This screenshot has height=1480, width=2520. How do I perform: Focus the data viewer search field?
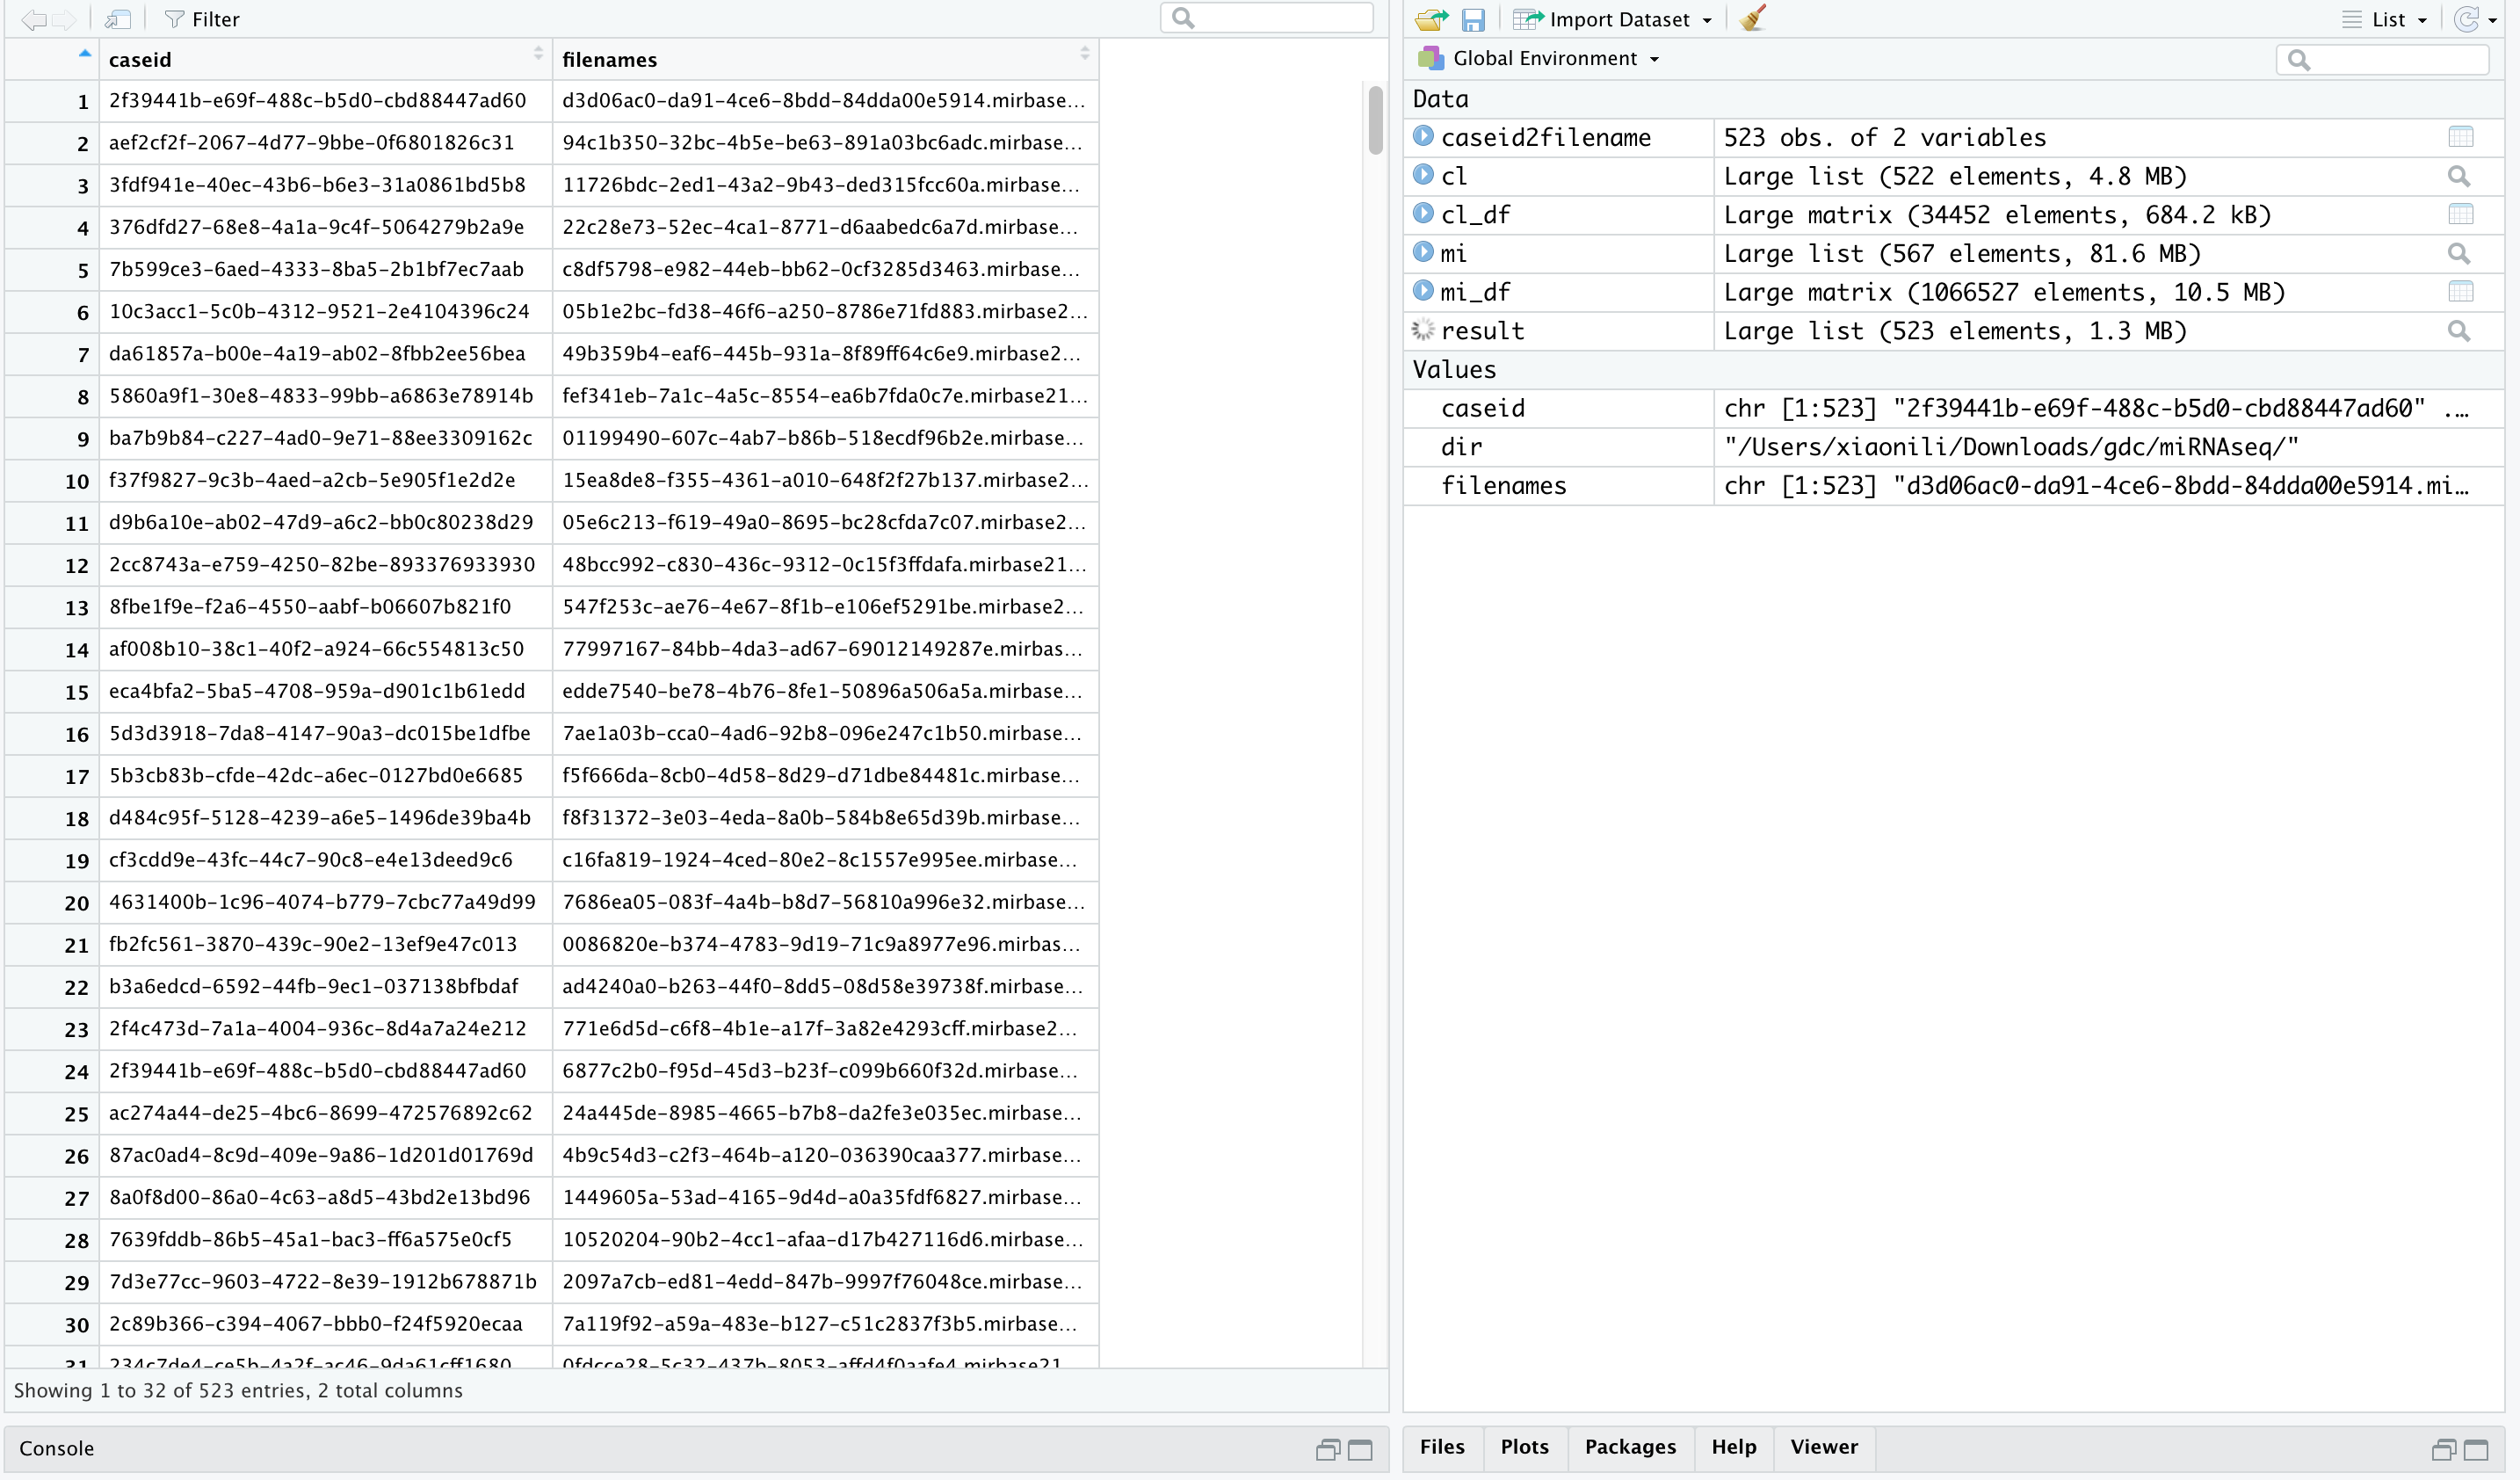coord(1266,18)
